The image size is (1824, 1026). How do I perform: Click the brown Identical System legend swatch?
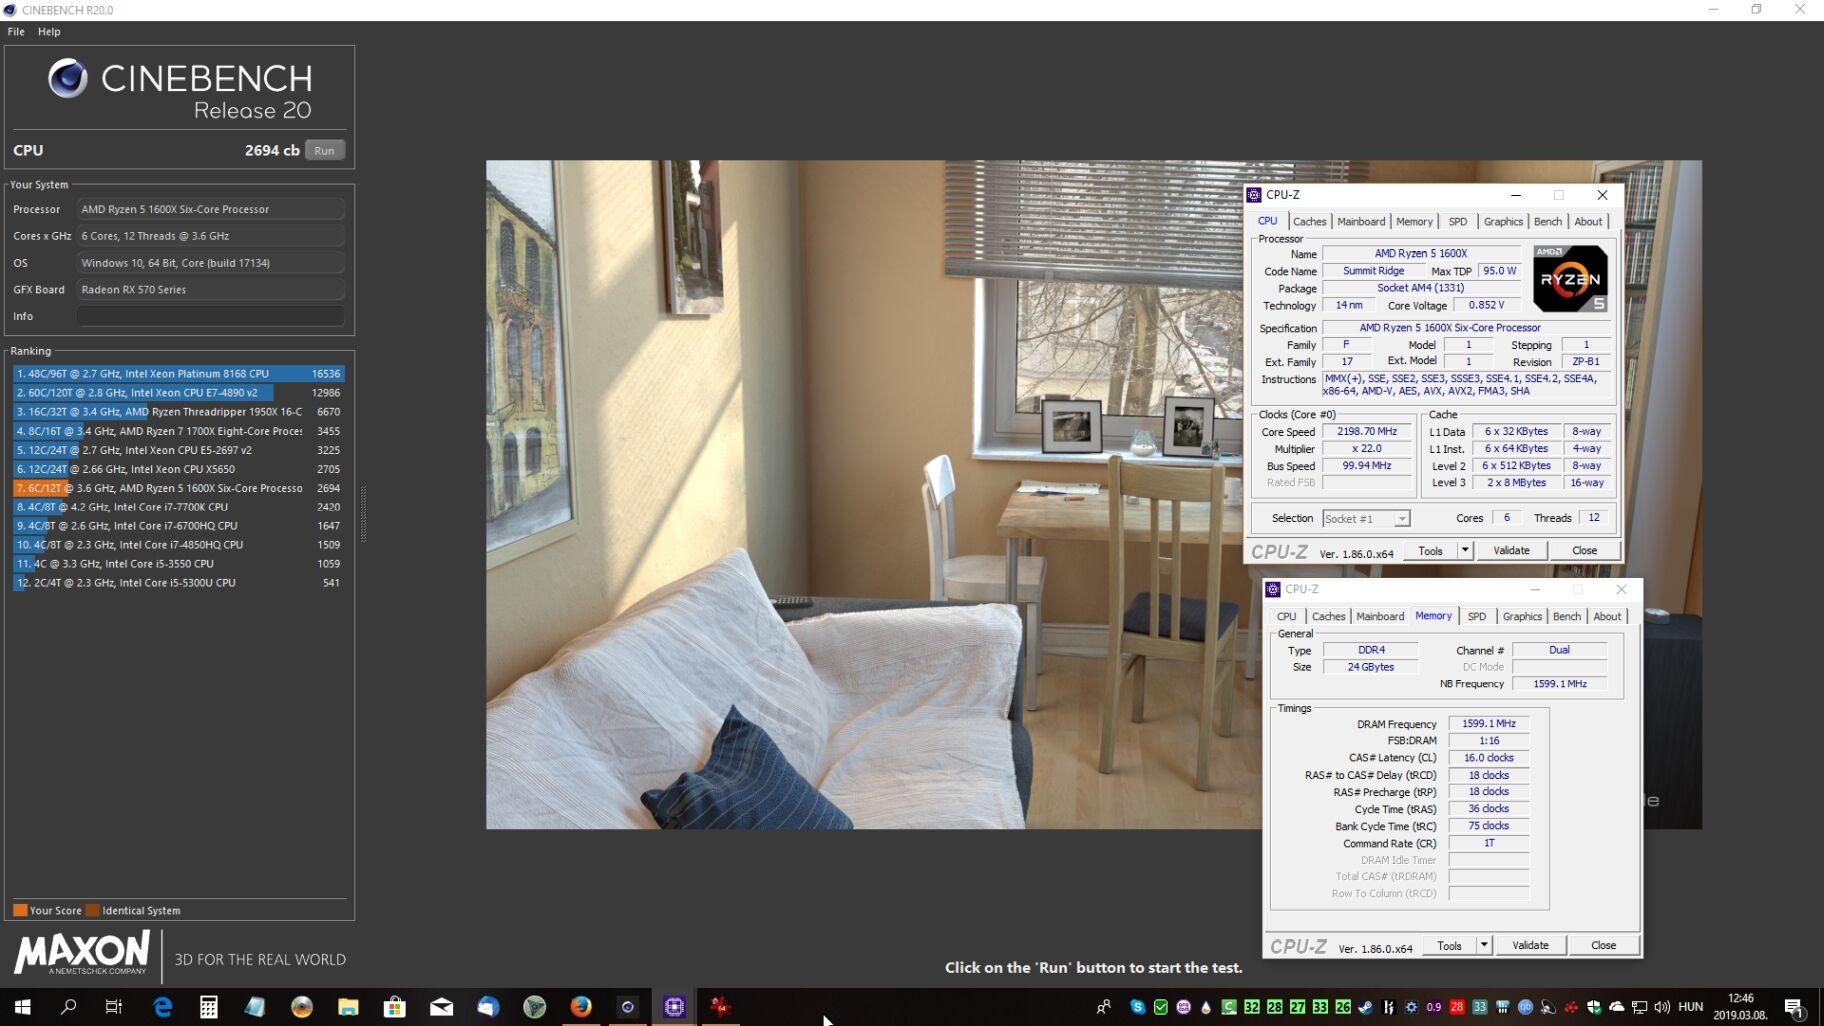point(93,910)
